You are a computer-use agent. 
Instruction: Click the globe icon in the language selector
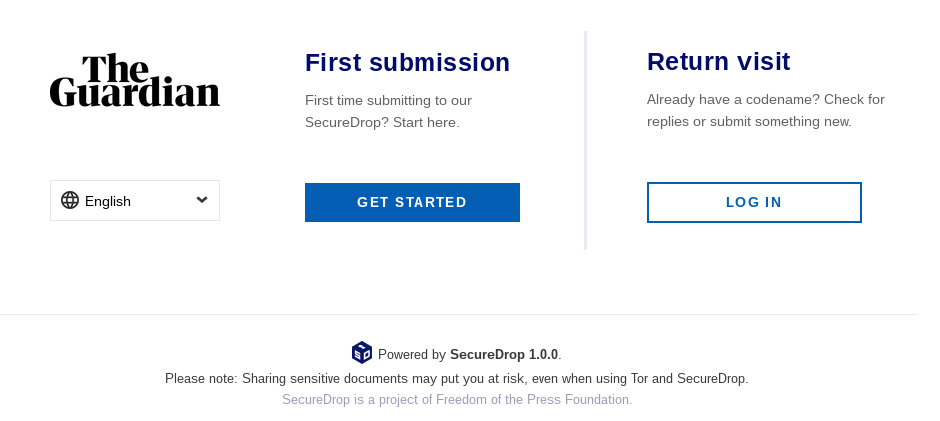point(70,200)
